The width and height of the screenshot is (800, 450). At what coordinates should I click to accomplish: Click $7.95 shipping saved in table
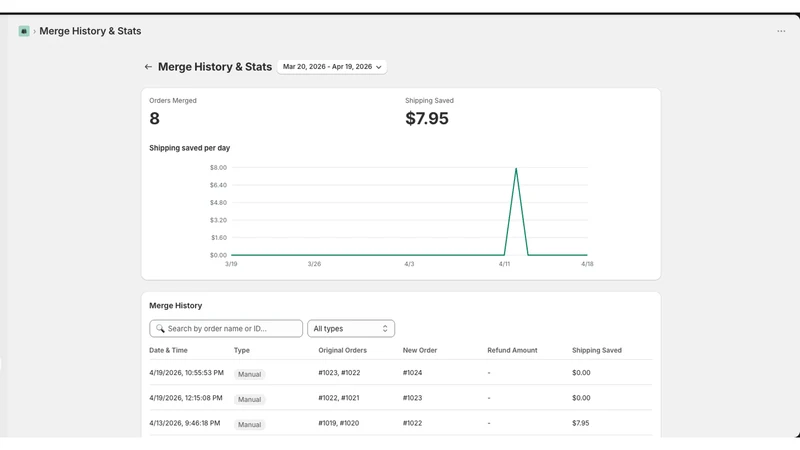click(x=581, y=423)
